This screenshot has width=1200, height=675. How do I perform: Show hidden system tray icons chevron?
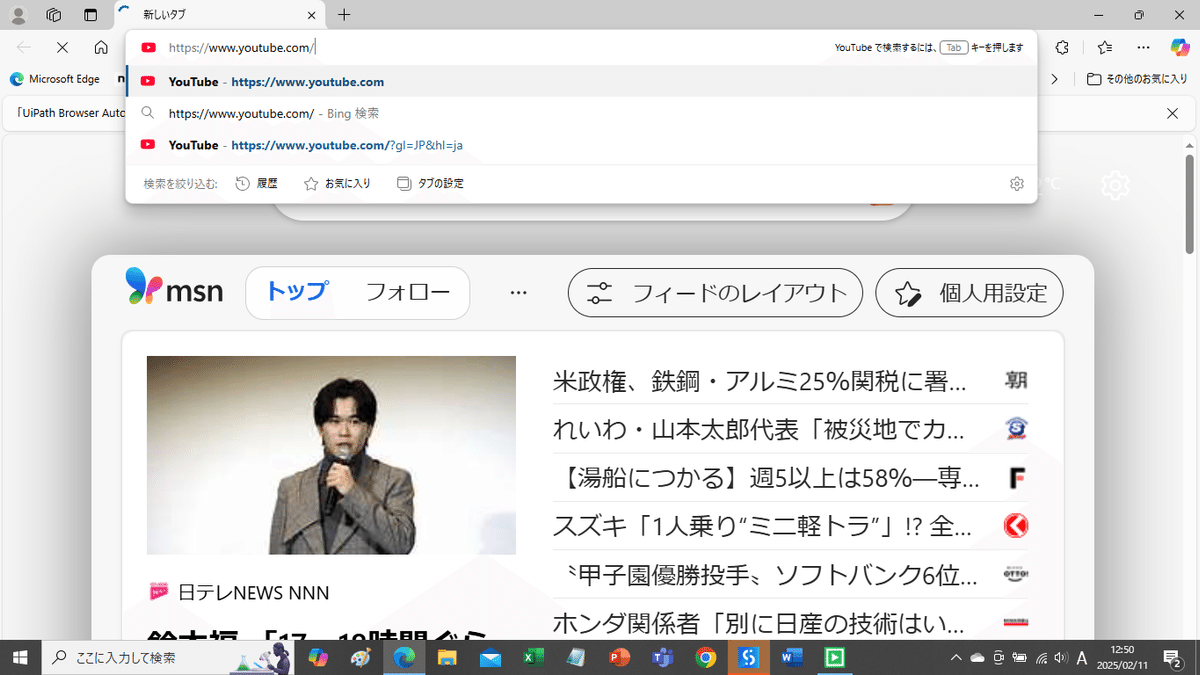click(956, 657)
